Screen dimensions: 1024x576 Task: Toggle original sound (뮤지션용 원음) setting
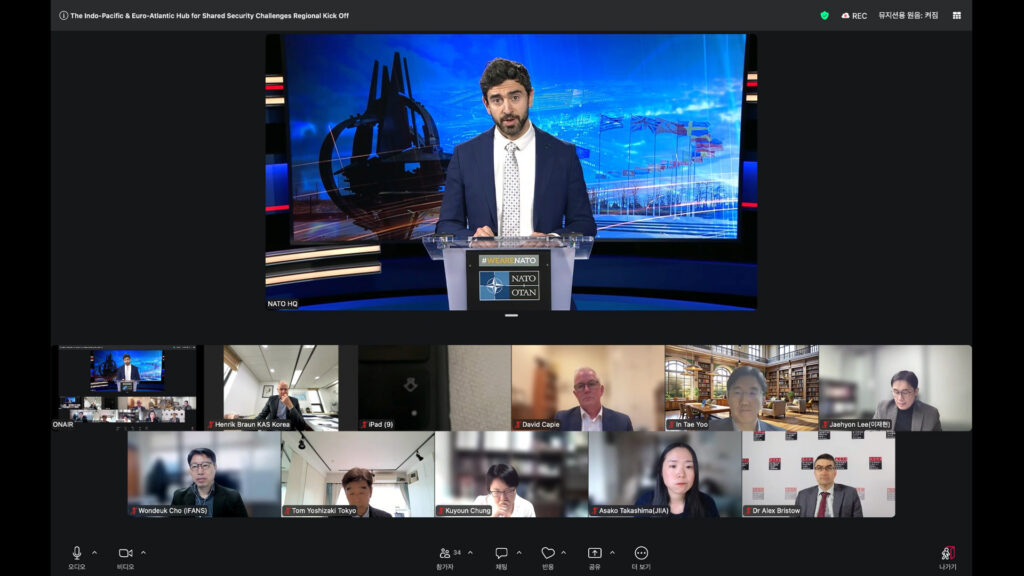point(908,15)
